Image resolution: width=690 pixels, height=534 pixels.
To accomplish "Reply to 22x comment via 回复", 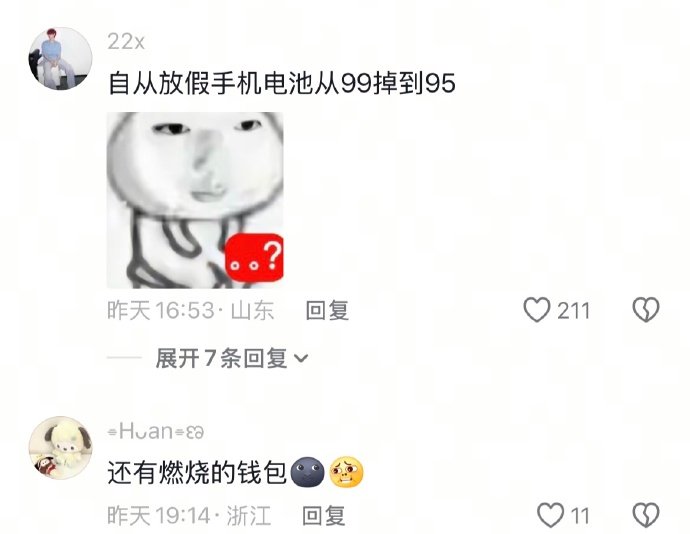I will 327,310.
